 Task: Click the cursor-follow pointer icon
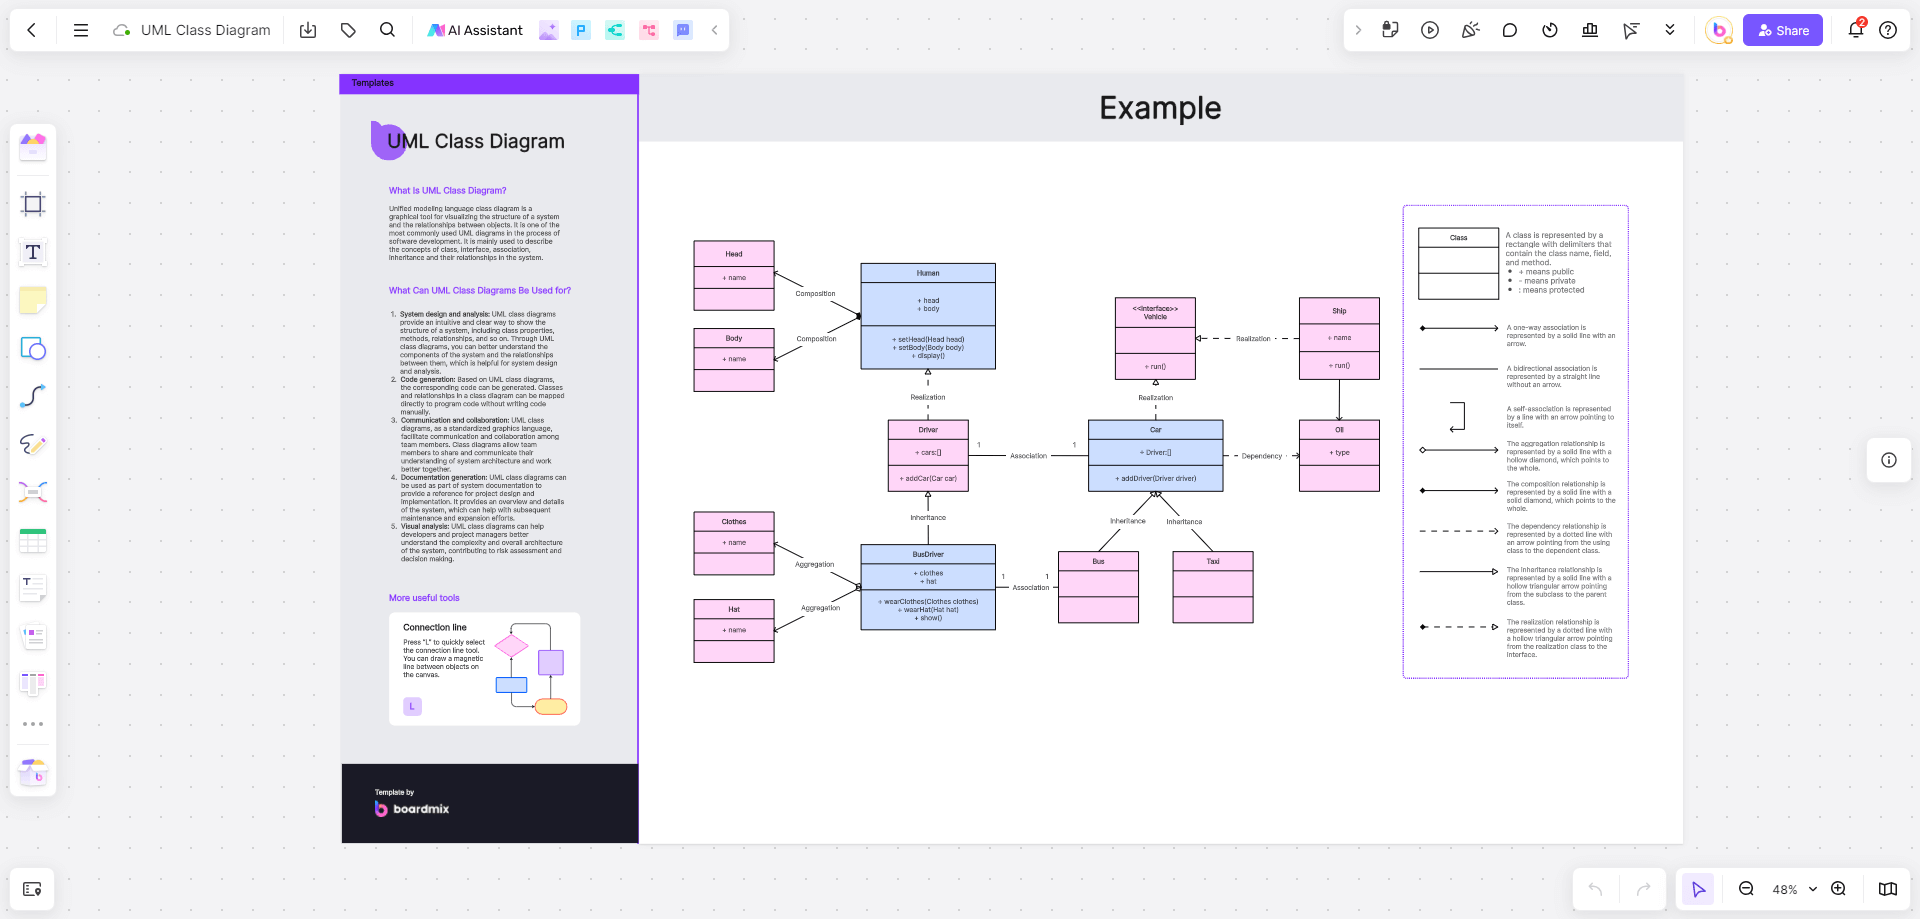tap(1631, 30)
